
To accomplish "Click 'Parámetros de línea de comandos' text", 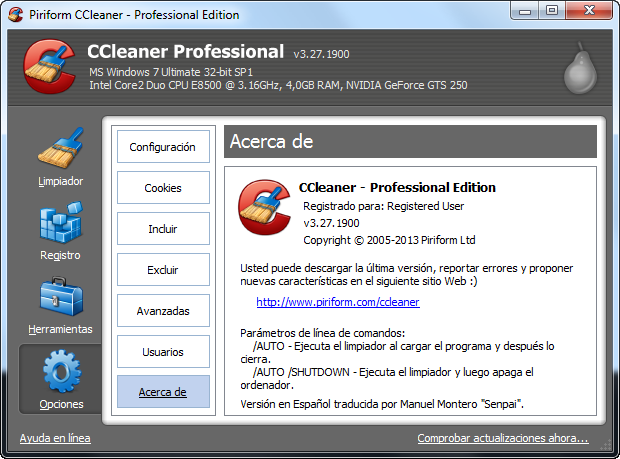I will [323, 333].
